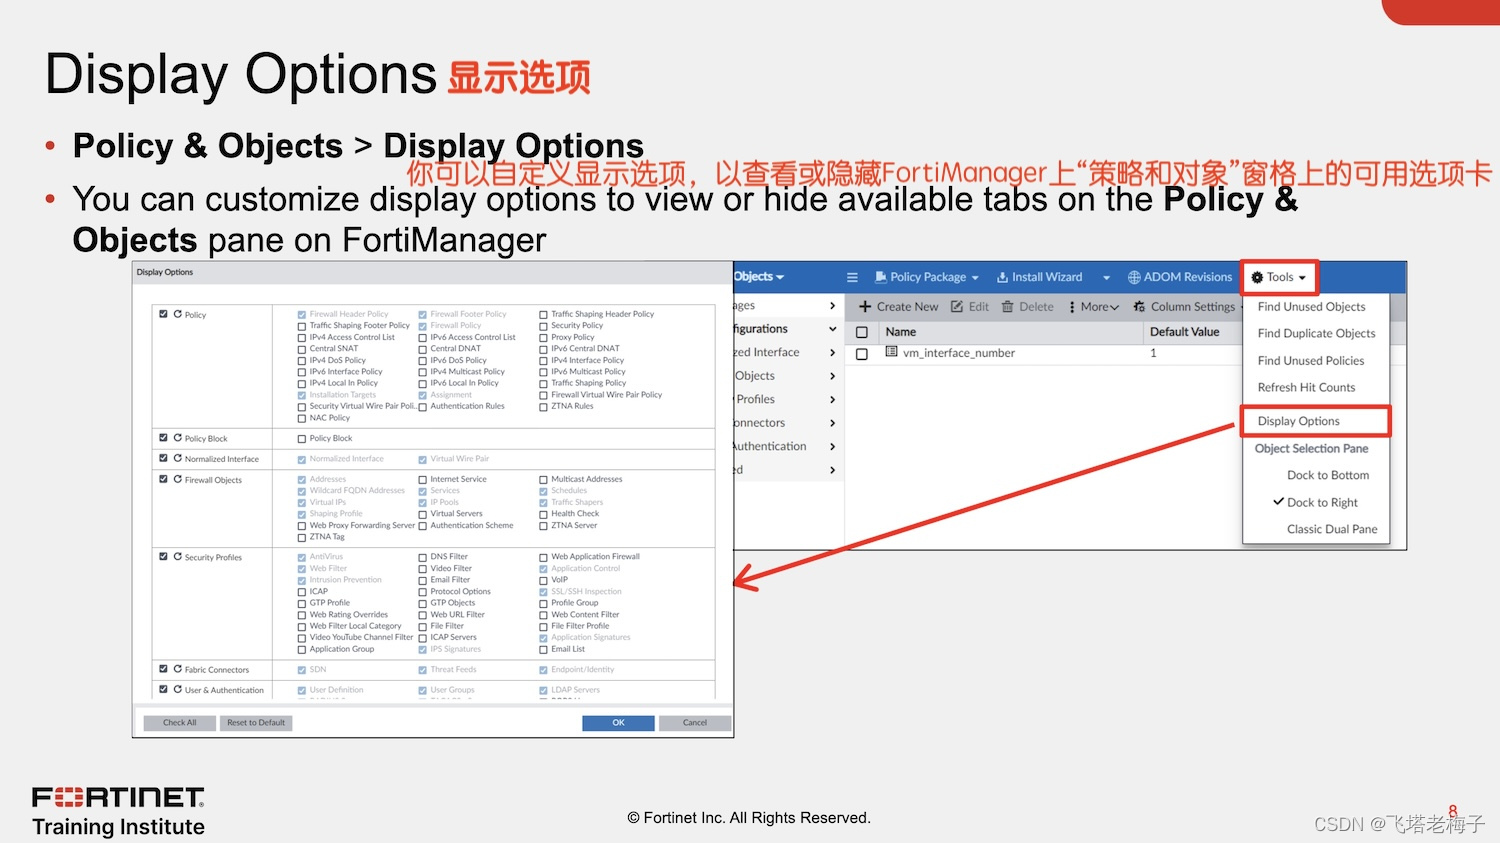Expand the Connectors sidebar chevron
This screenshot has height=843, width=1500.
[x=832, y=423]
